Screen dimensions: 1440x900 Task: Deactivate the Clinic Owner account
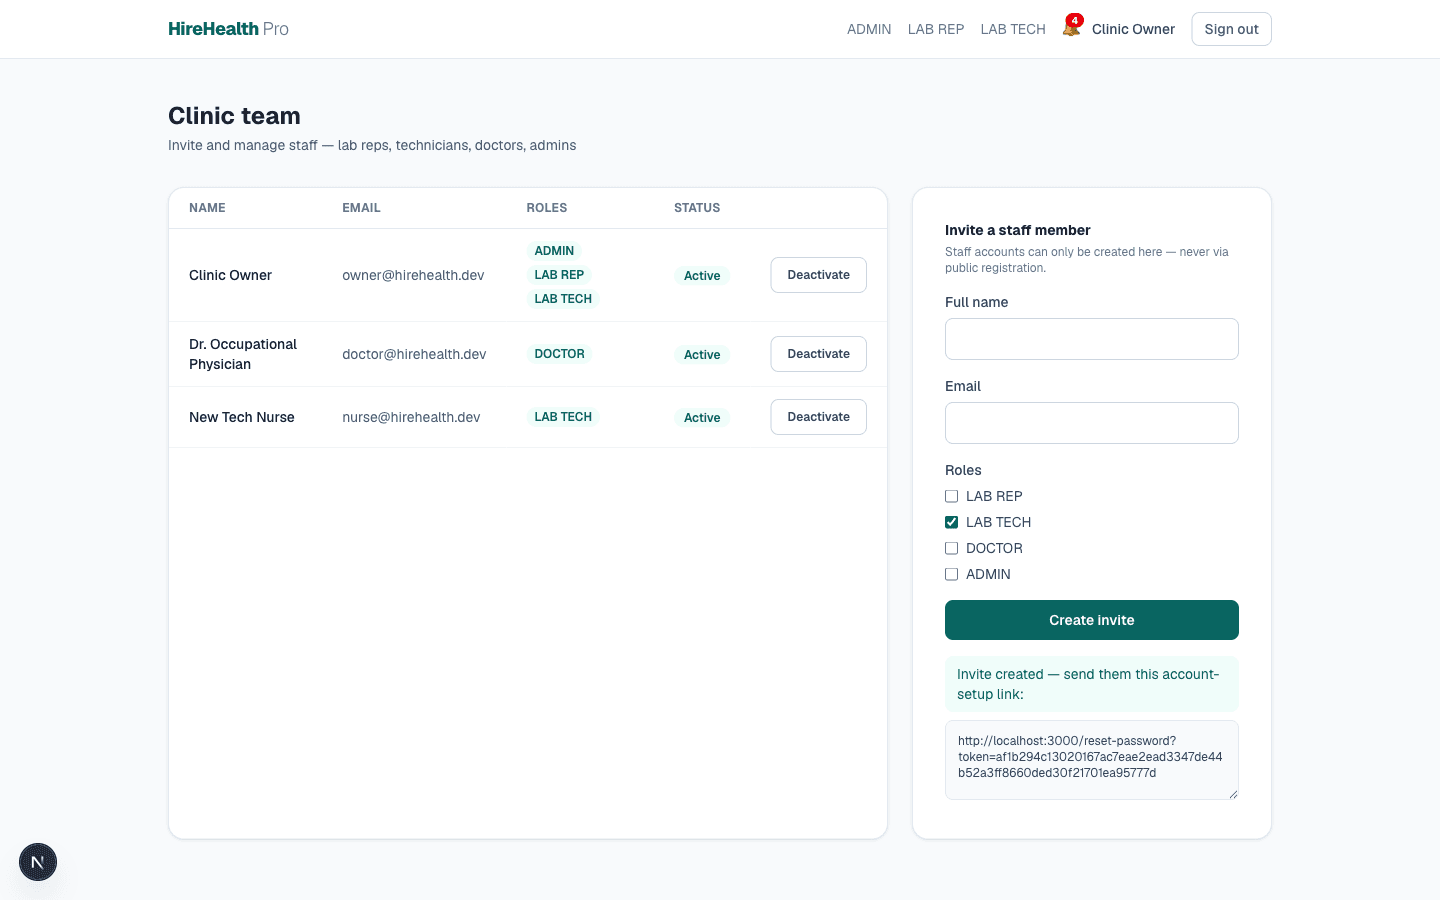pos(818,275)
